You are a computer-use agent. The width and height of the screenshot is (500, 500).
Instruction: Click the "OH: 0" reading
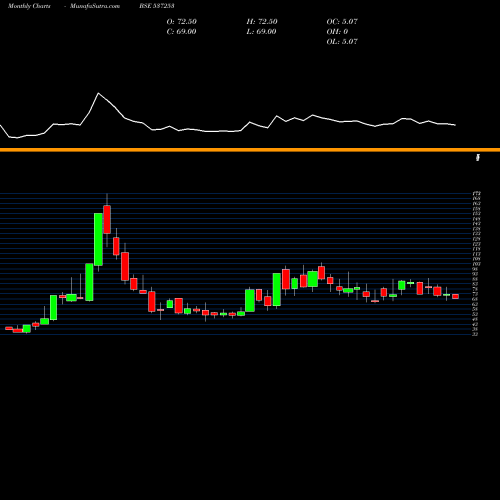(337, 31)
